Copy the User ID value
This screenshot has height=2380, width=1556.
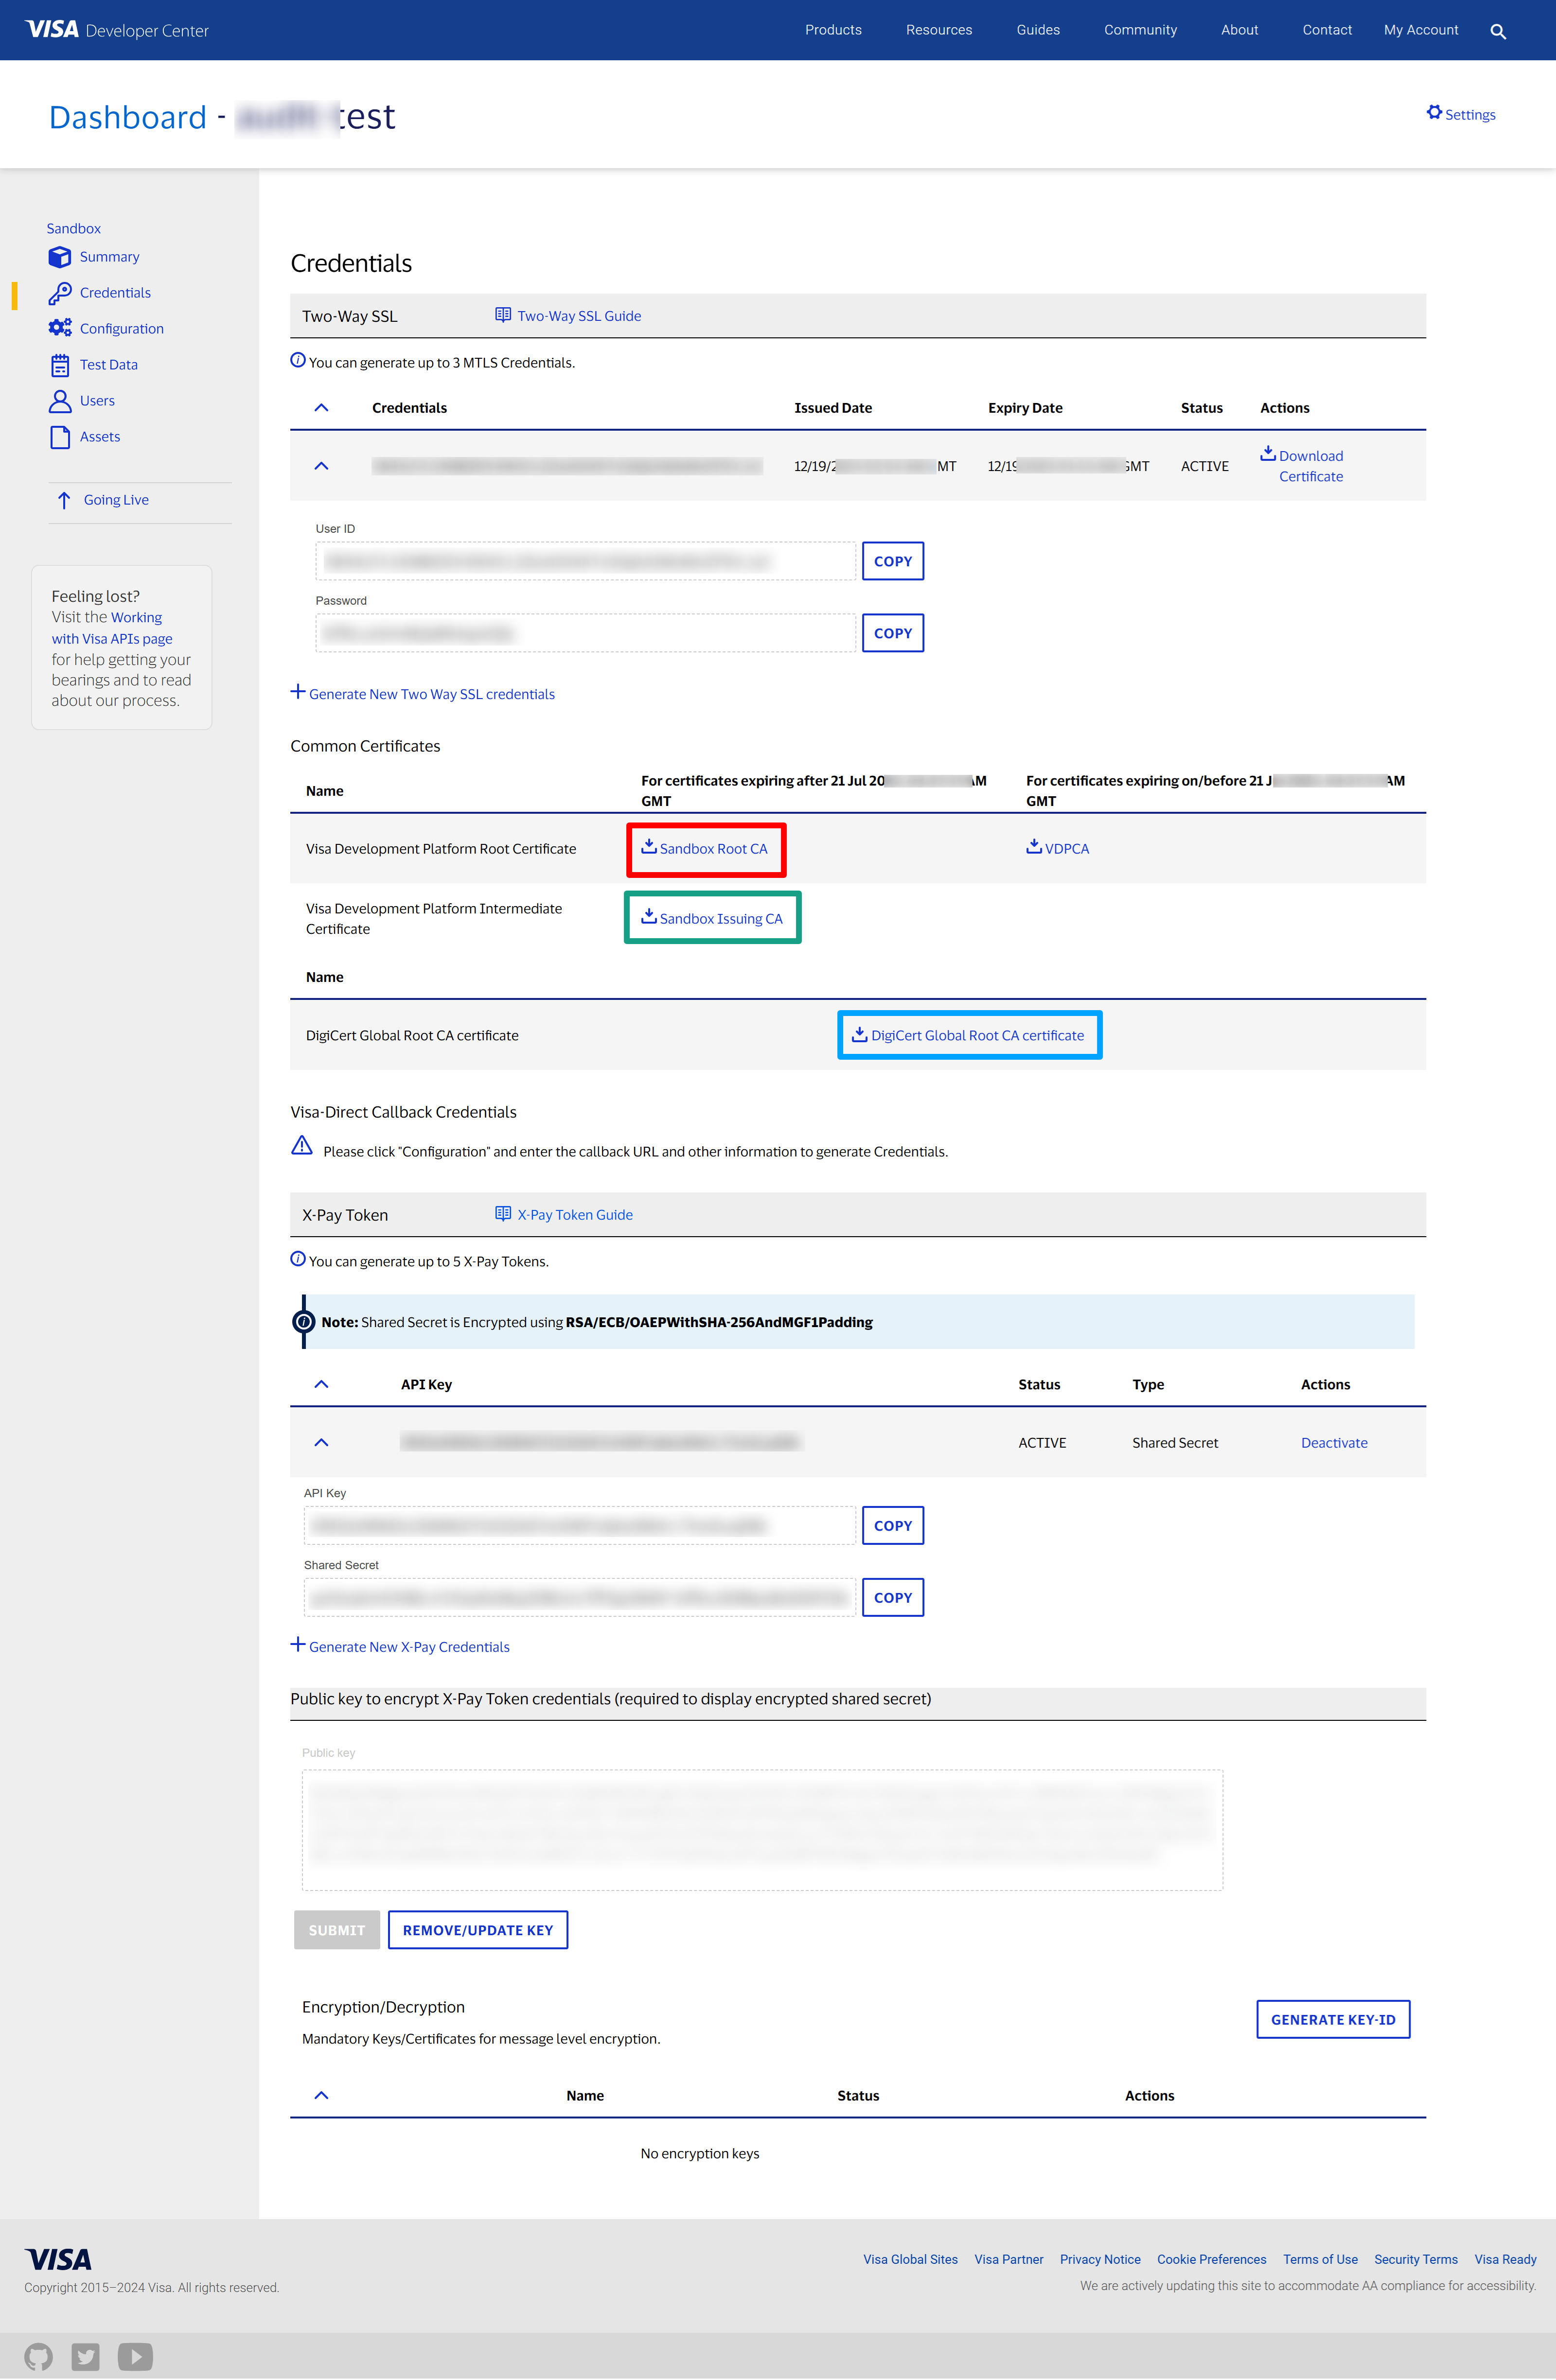tap(893, 561)
